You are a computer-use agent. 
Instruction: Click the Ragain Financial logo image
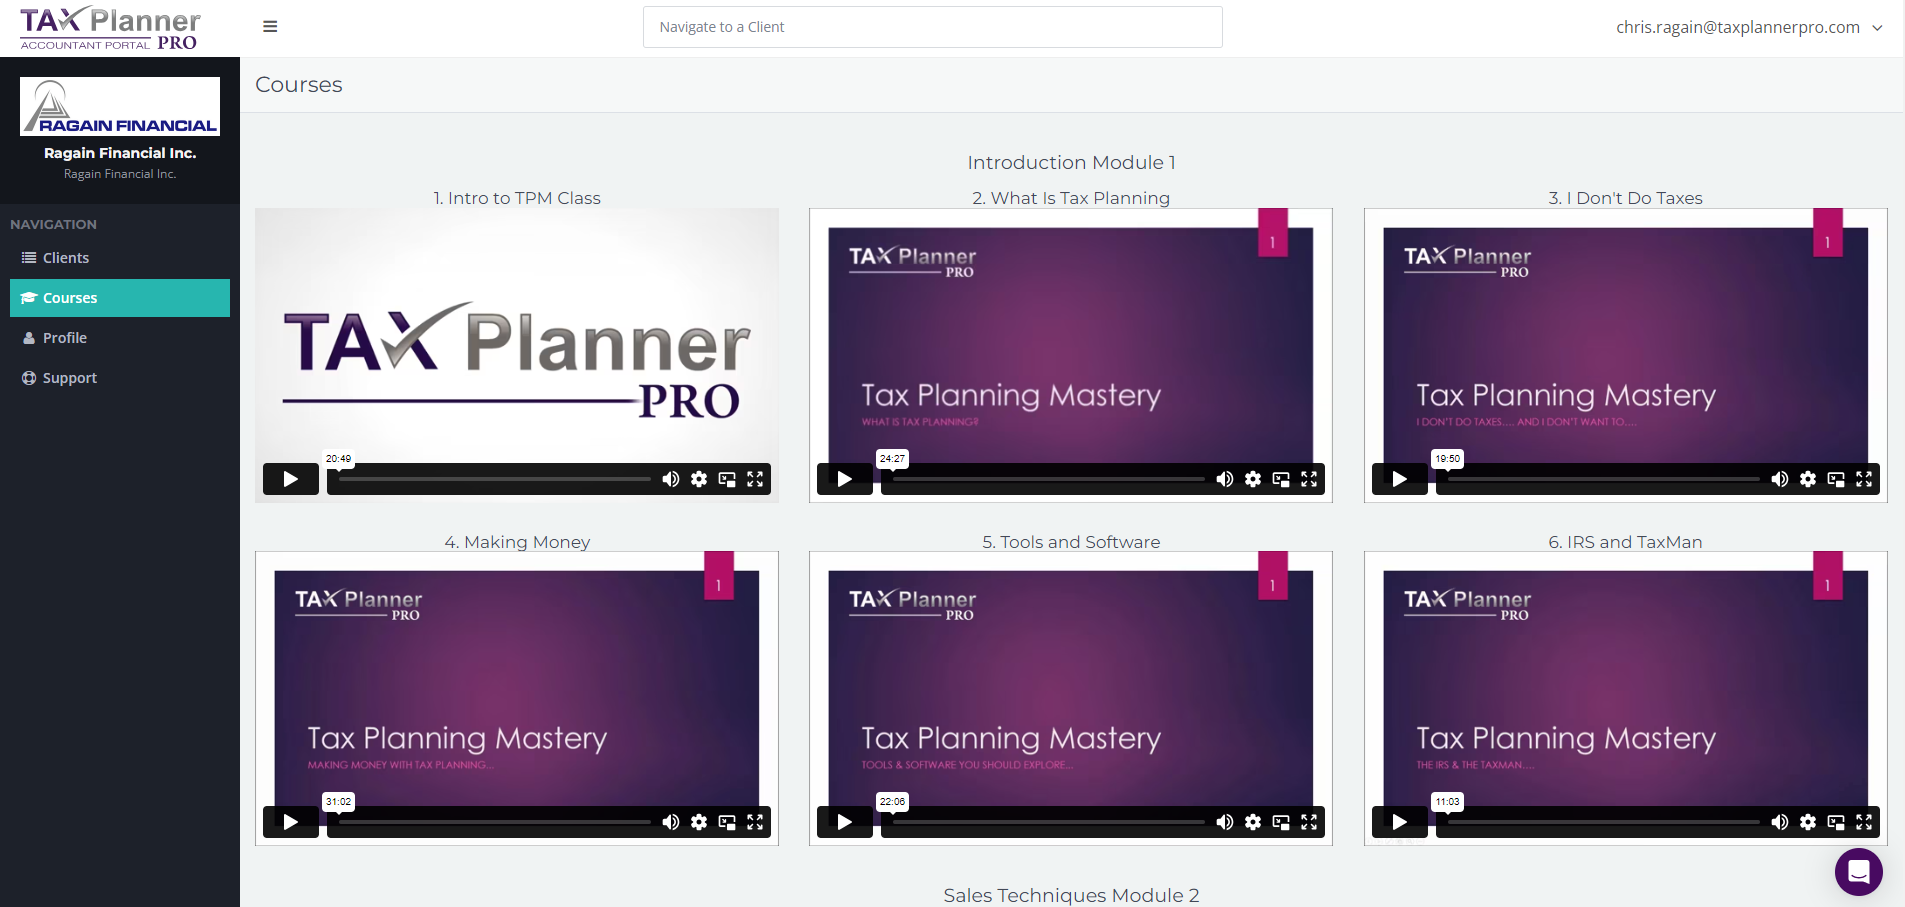tap(120, 106)
